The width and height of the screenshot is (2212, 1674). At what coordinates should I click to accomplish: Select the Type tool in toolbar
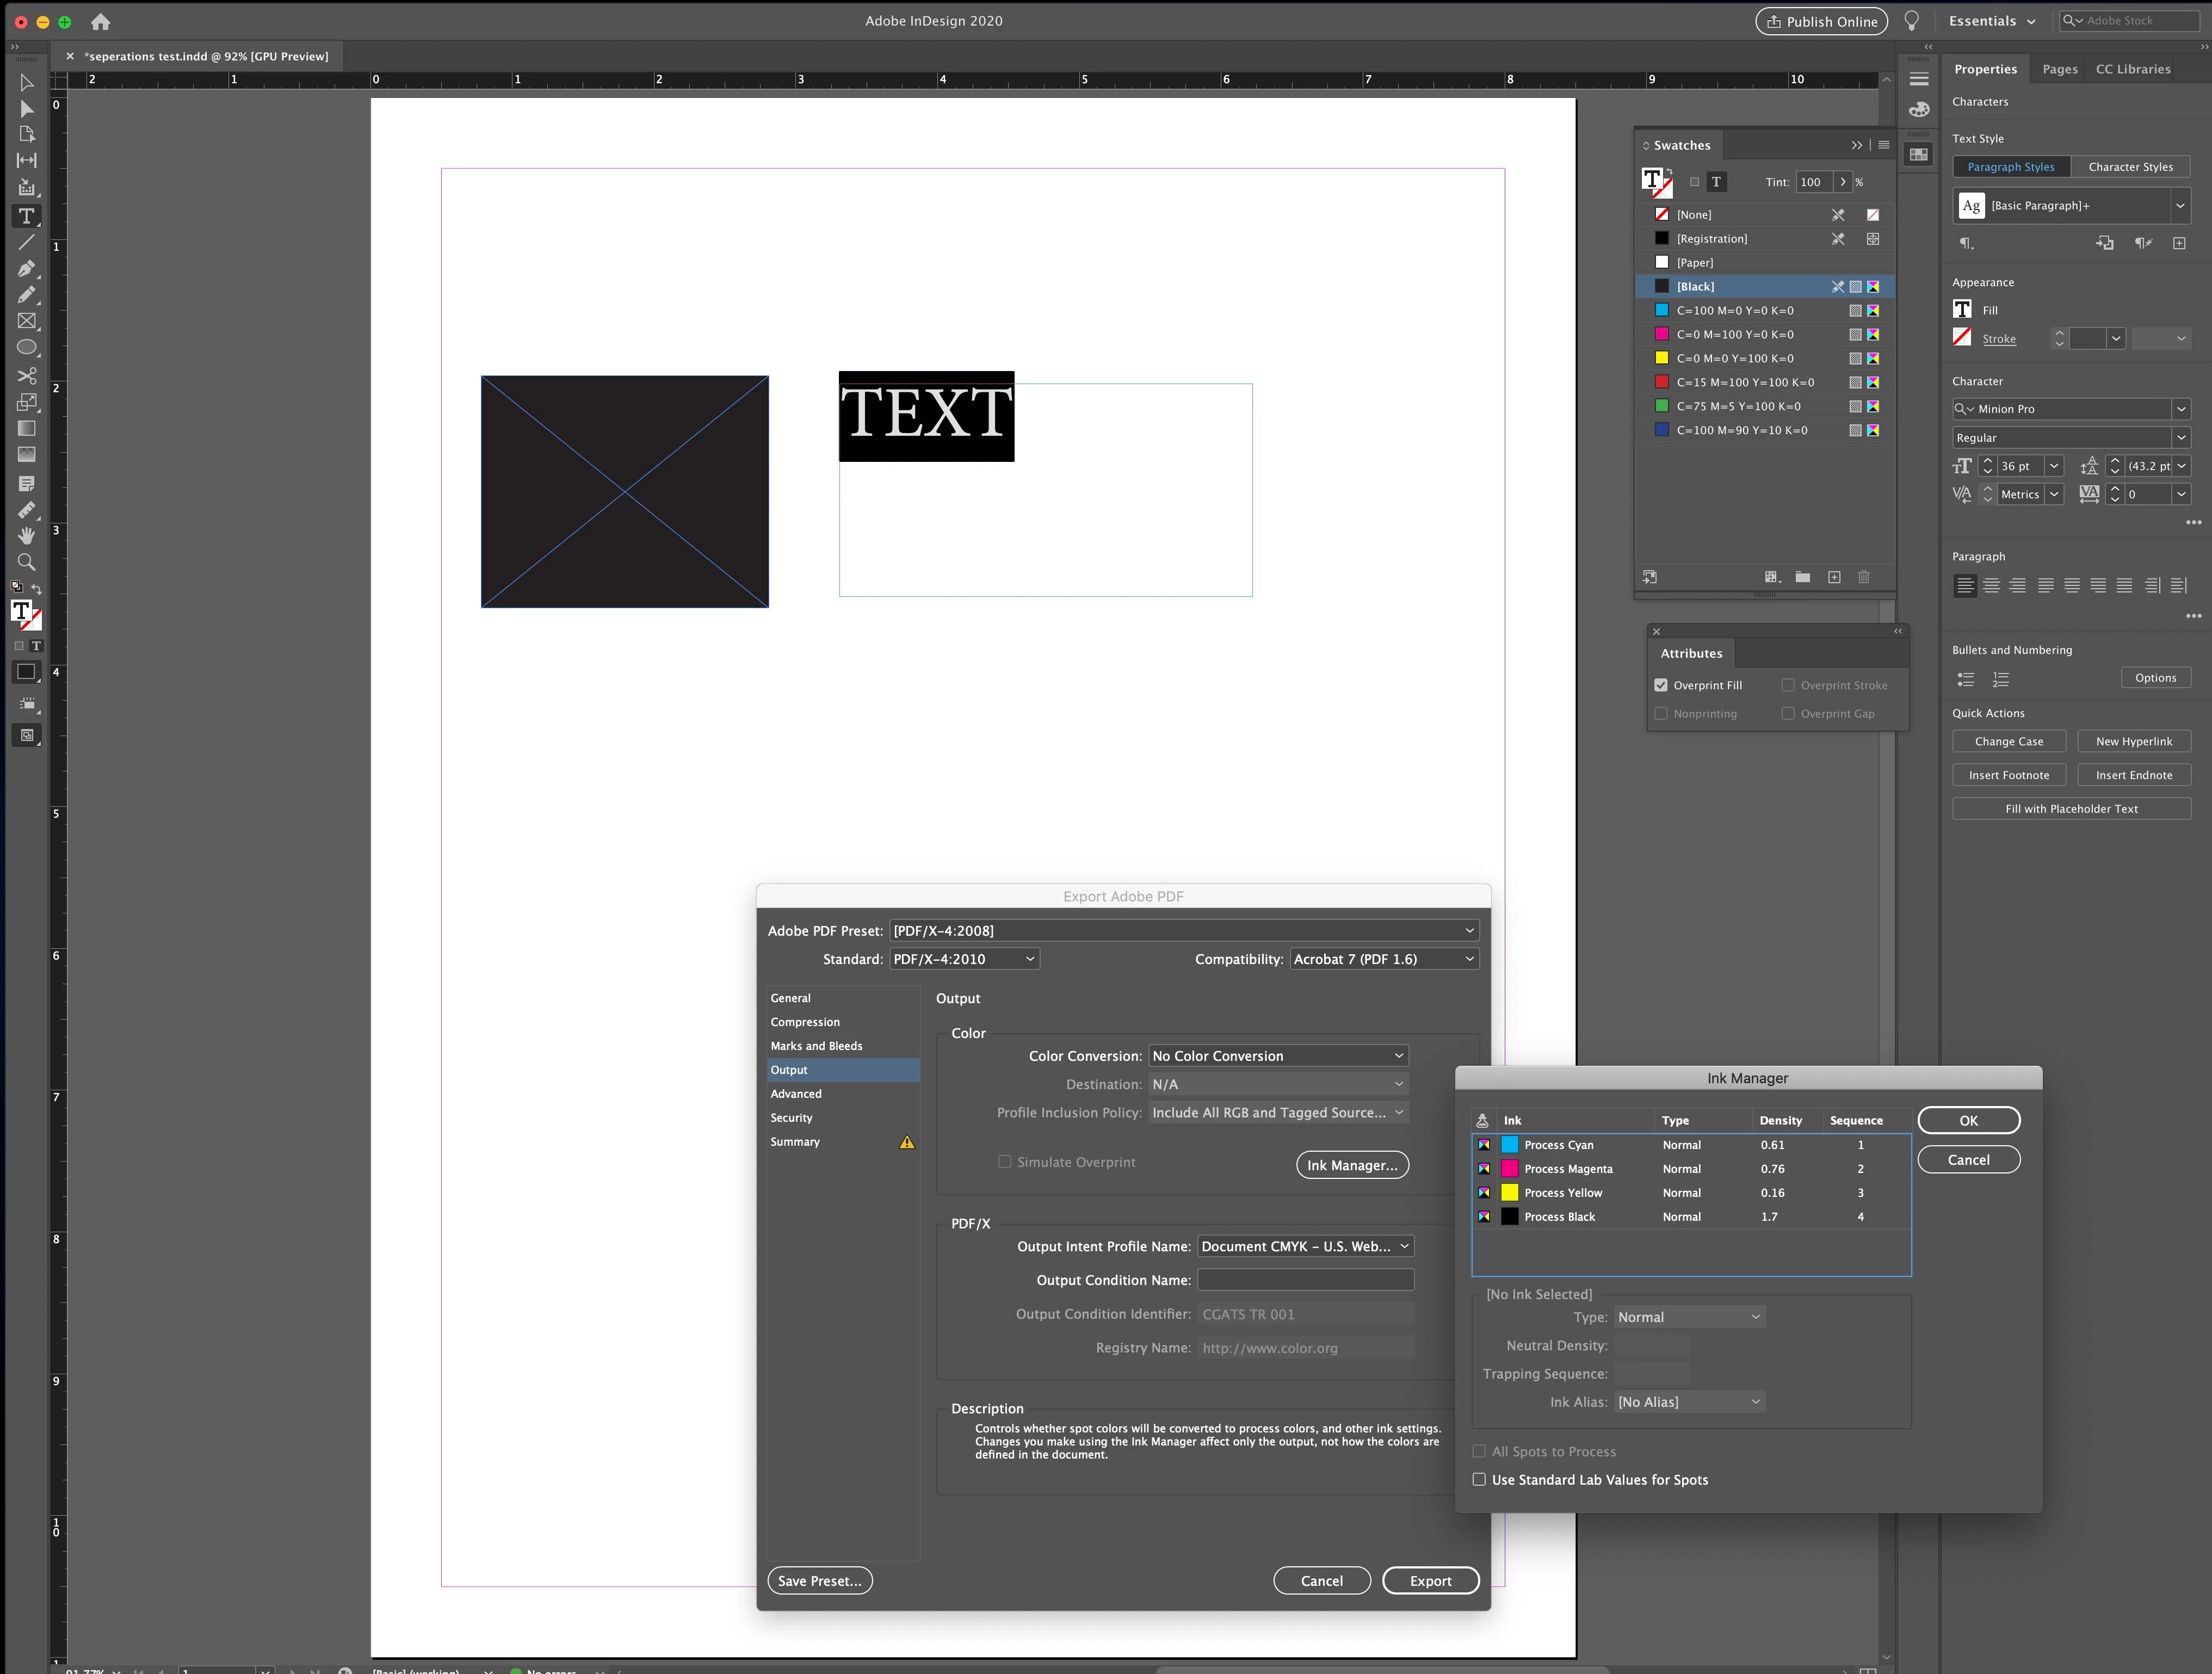(x=27, y=216)
